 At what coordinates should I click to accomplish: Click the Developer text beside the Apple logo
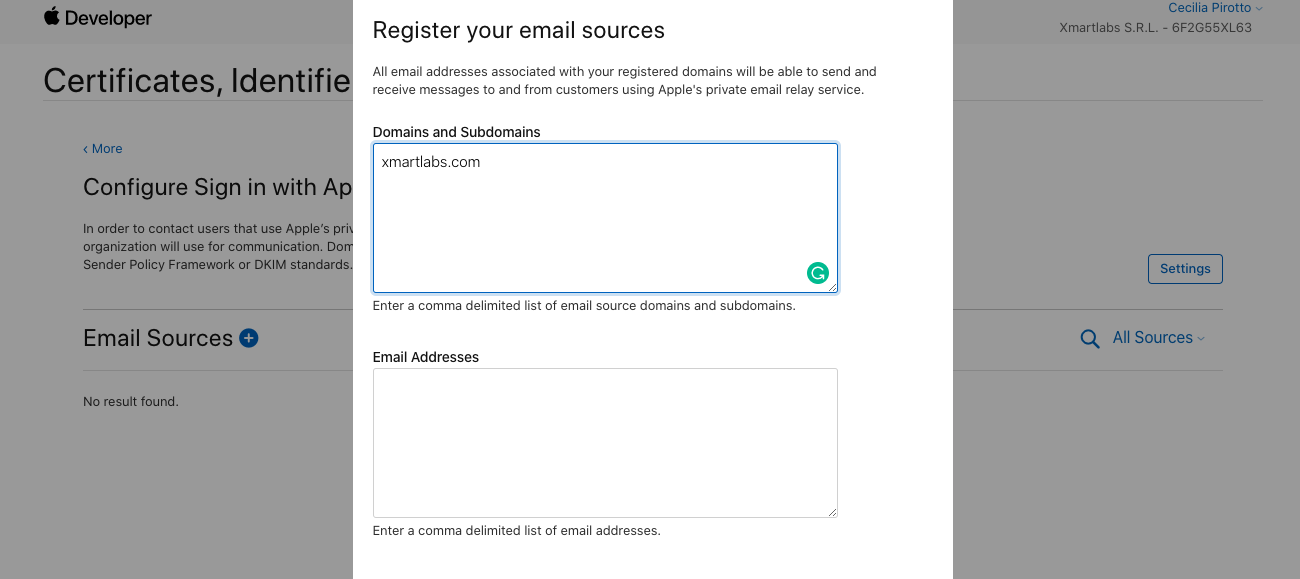[x=109, y=18]
